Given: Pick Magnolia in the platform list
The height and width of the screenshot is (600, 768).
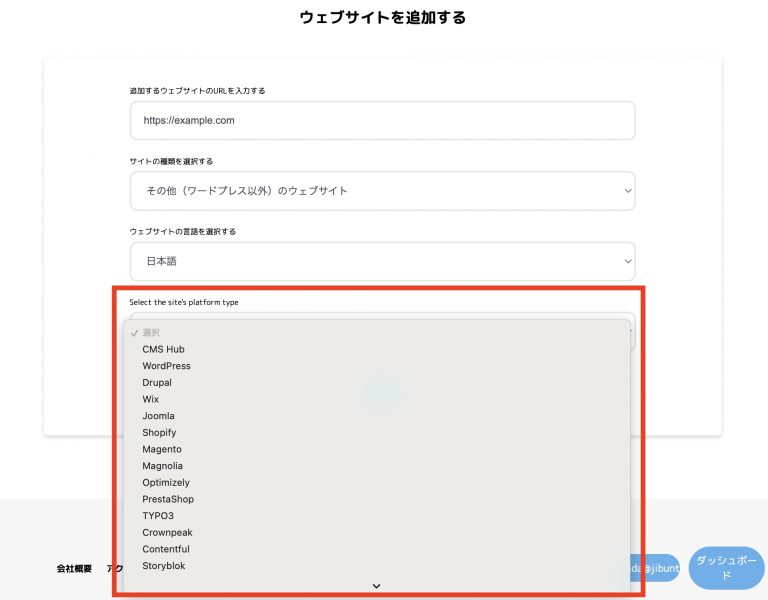Looking at the screenshot, I should tap(377, 466).
